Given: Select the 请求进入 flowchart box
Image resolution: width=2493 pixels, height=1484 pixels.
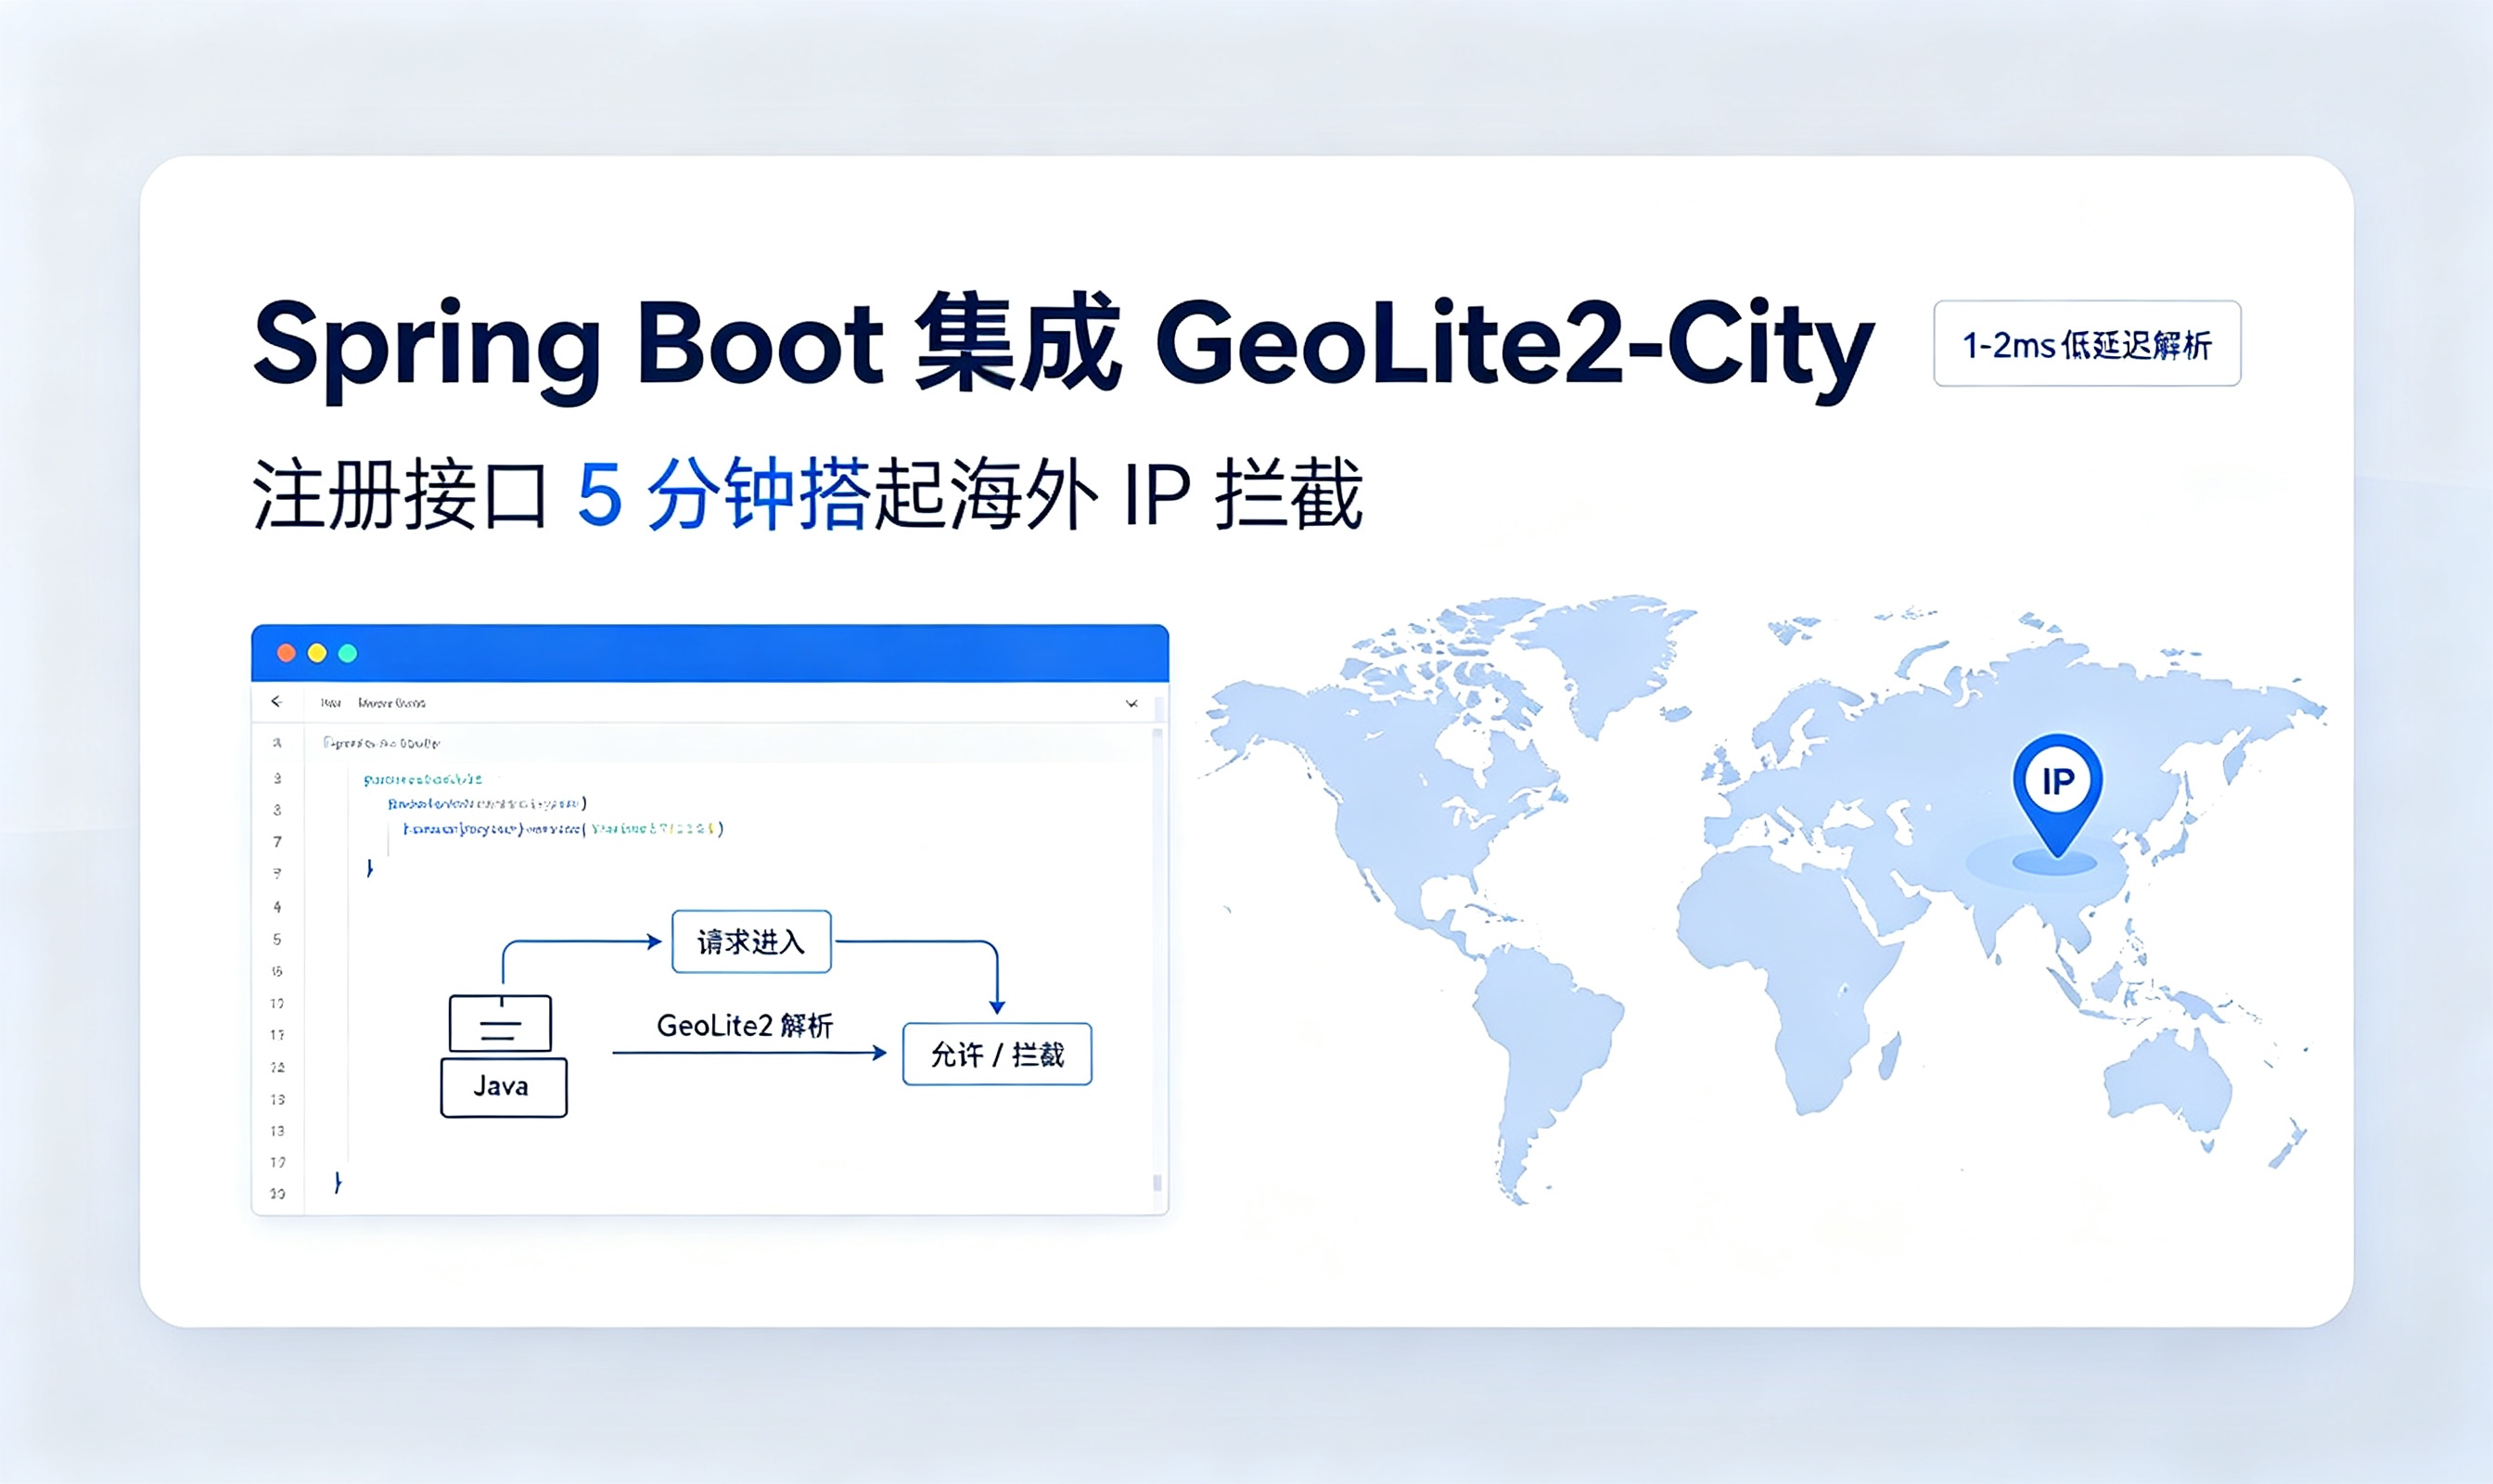Looking at the screenshot, I should 751,941.
